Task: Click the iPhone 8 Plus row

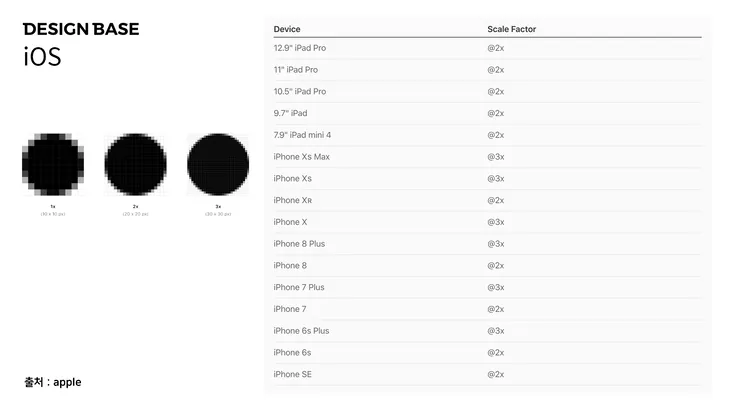Action: tap(487, 244)
